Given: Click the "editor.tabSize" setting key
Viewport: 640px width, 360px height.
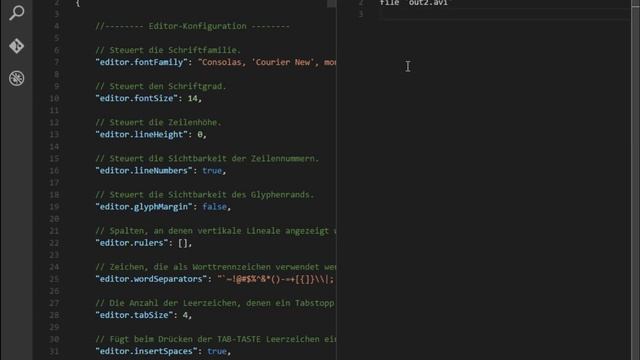Looking at the screenshot, I should (x=134, y=315).
